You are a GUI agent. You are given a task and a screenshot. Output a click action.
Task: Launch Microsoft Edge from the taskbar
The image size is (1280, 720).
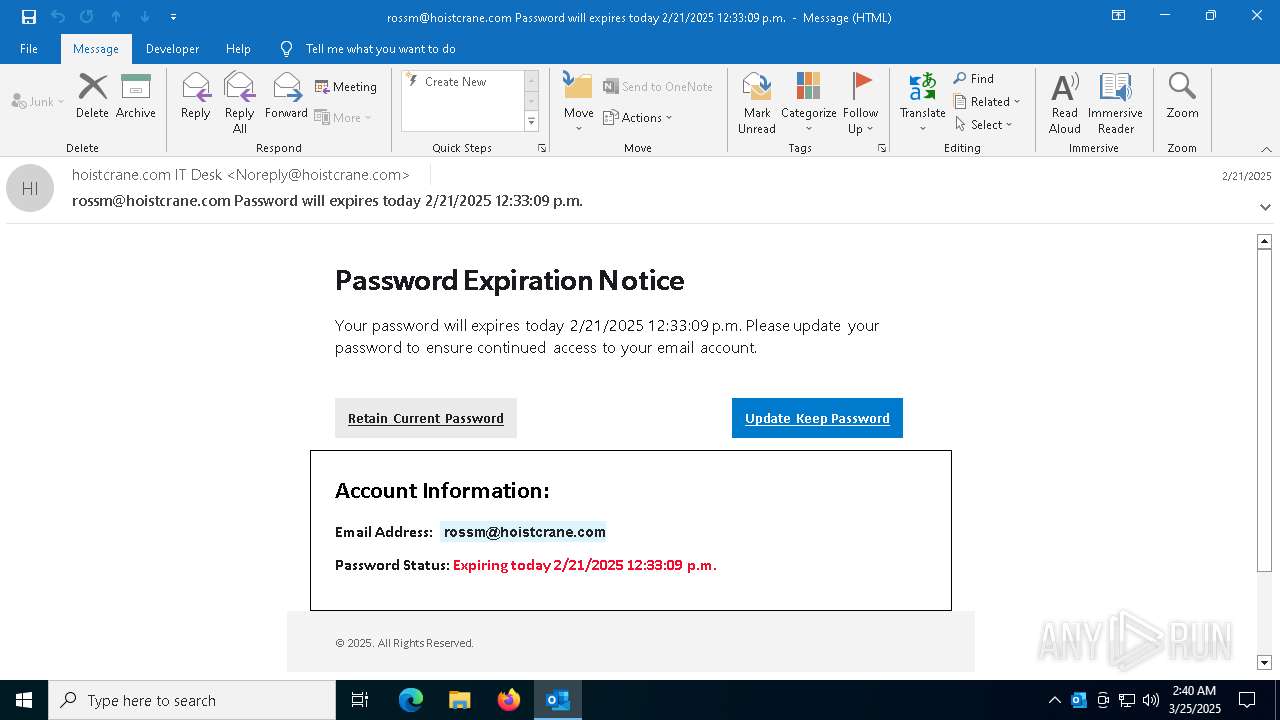click(x=411, y=700)
